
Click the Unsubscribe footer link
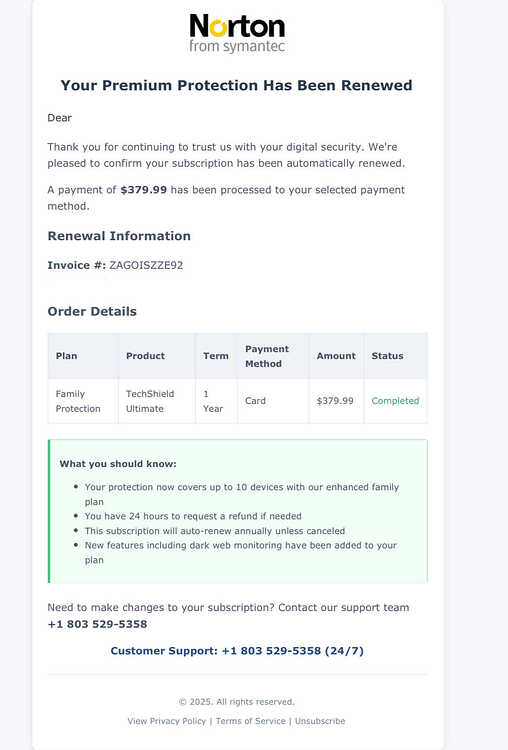pos(320,721)
